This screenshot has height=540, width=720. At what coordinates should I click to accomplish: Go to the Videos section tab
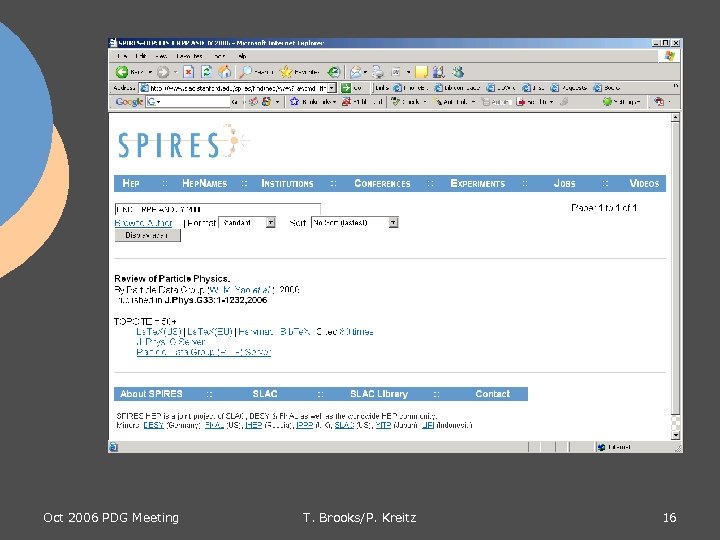coord(644,183)
